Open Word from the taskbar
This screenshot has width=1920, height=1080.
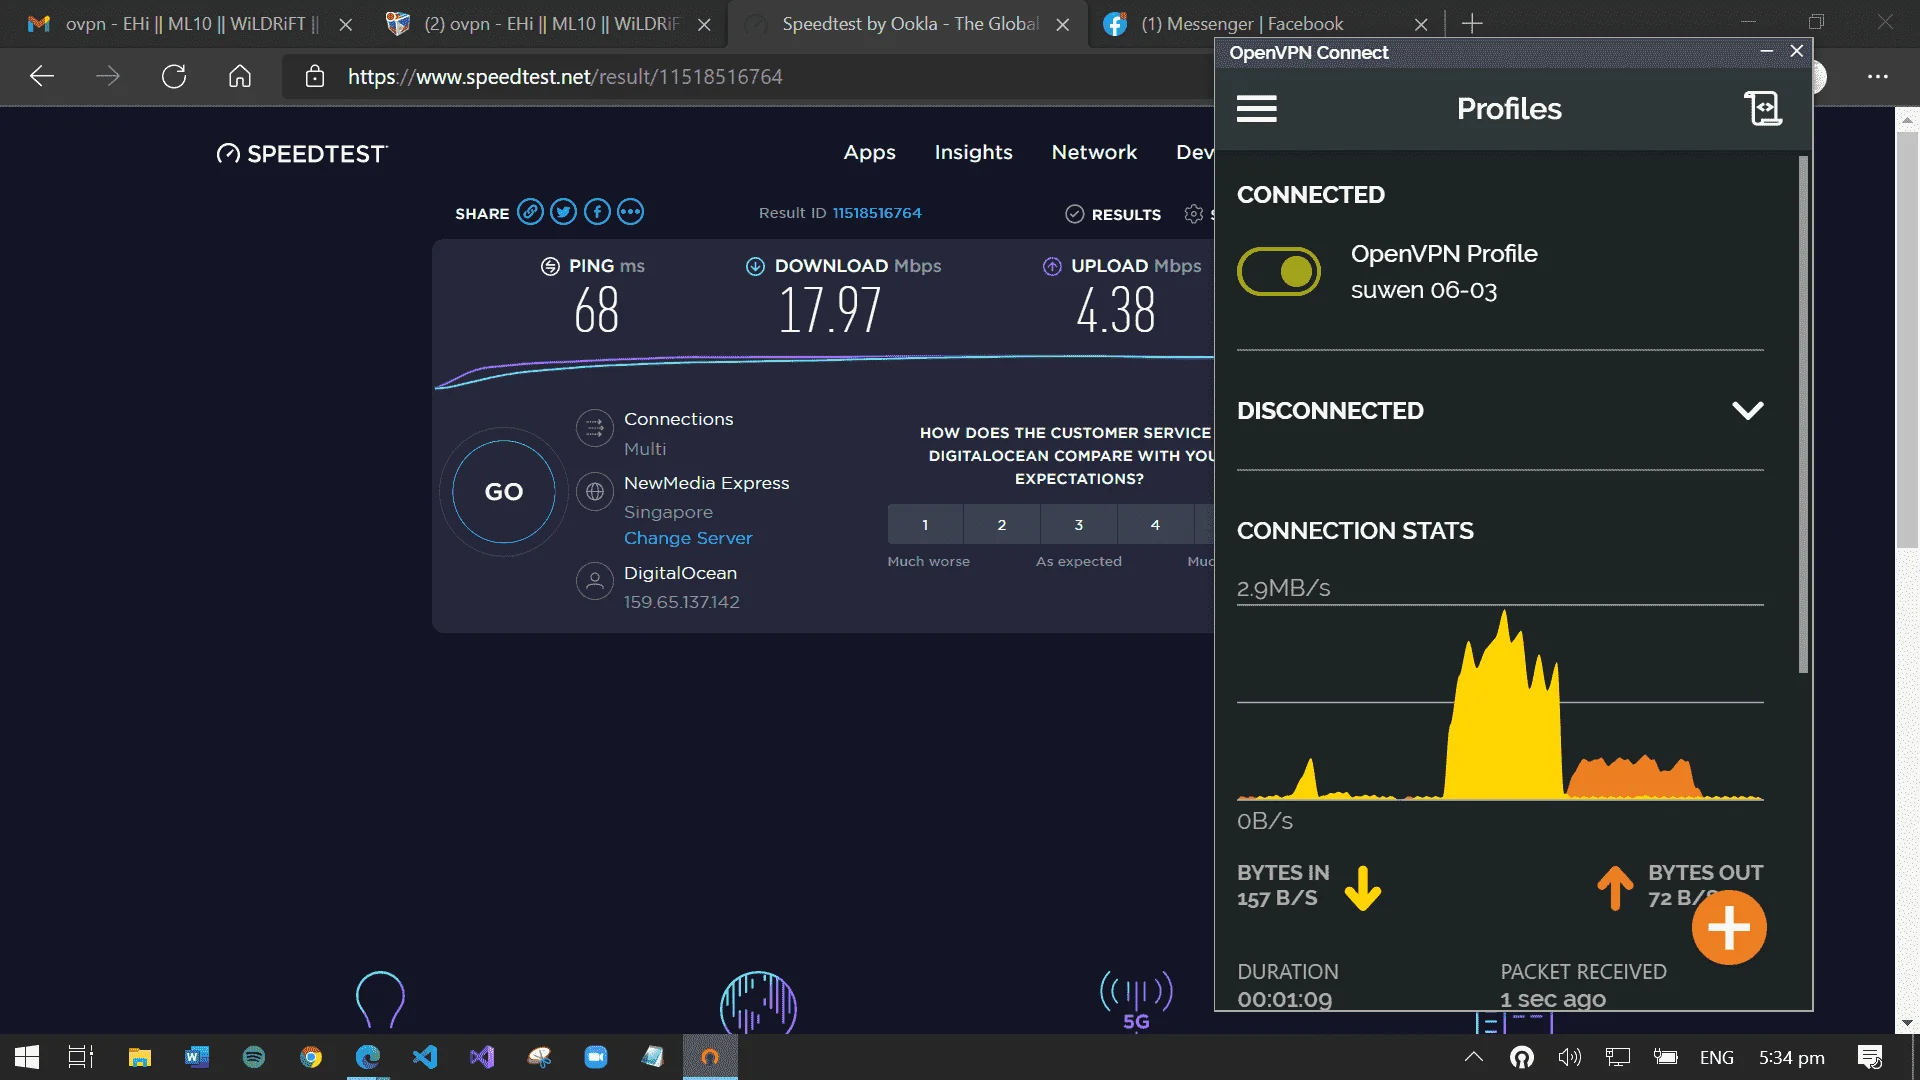pyautogui.click(x=197, y=1057)
